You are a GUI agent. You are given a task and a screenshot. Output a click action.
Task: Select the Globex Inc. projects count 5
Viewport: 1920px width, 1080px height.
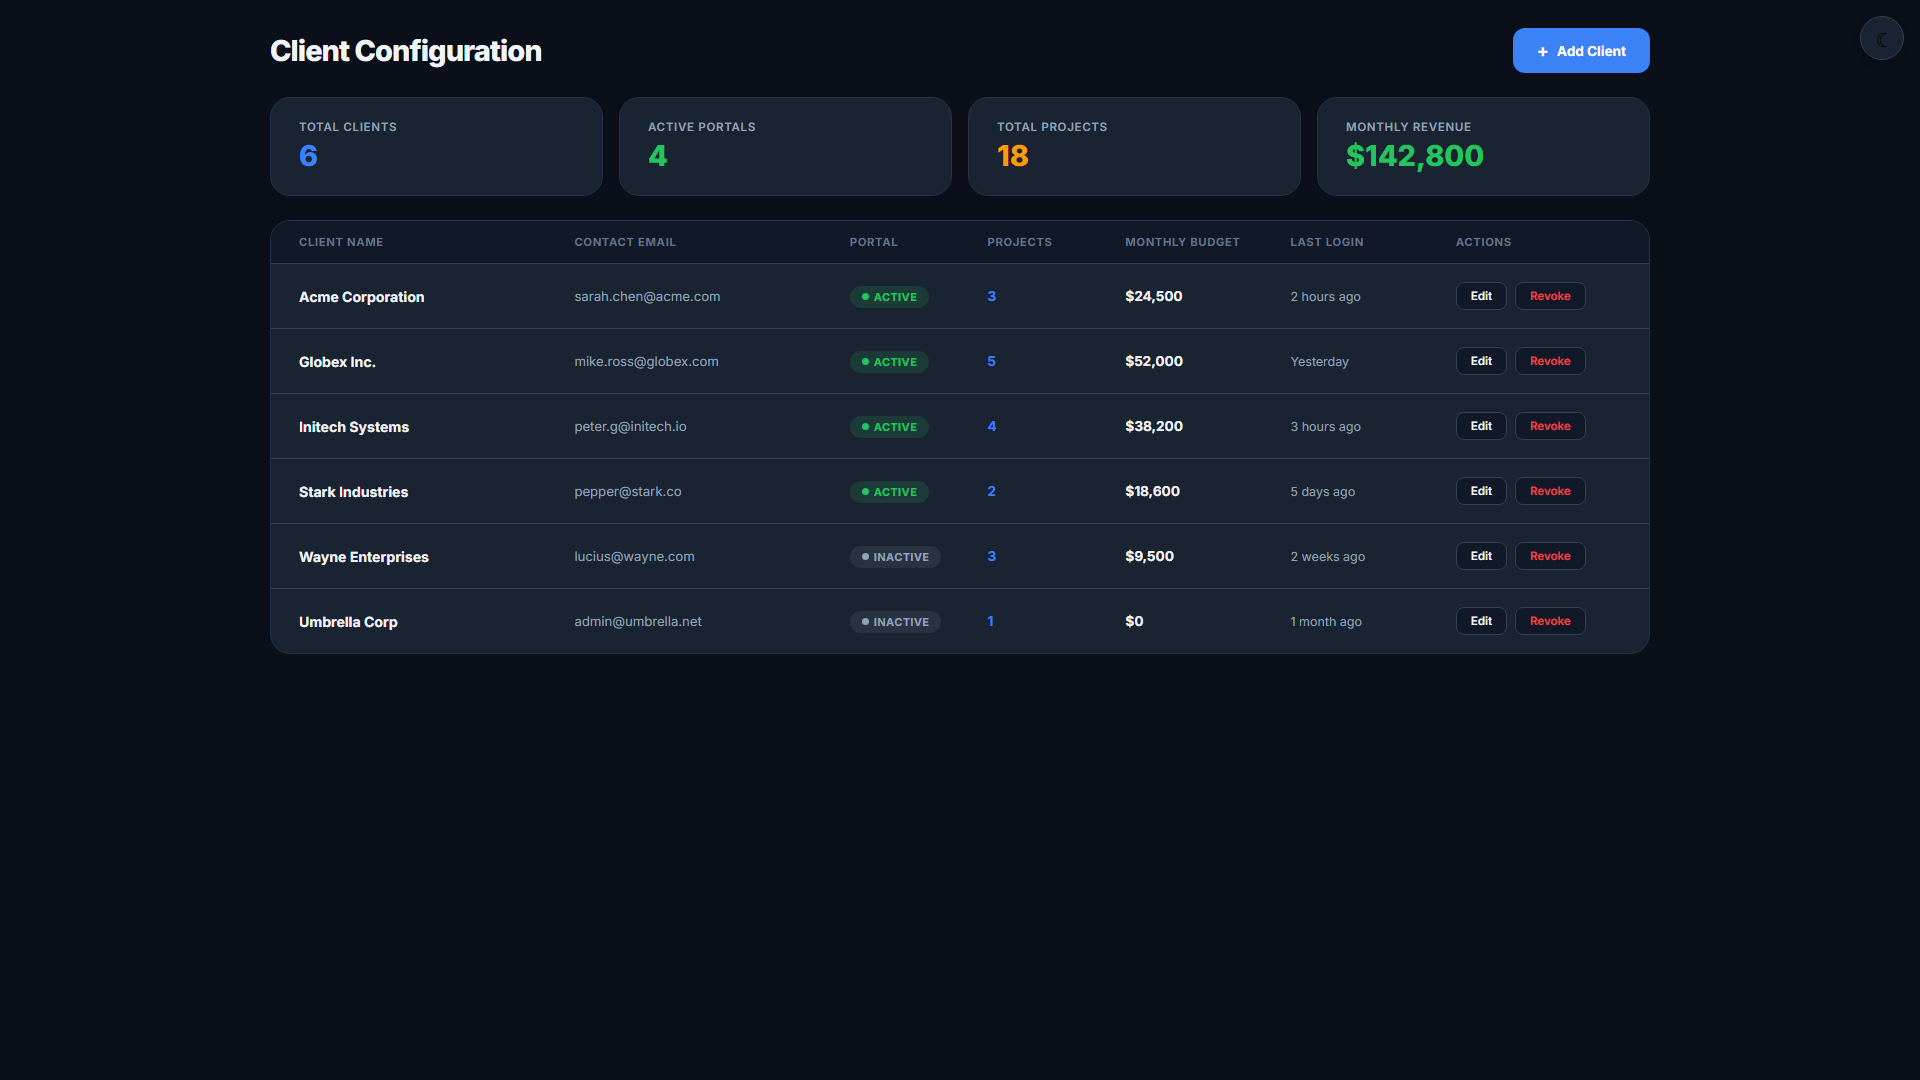coord(991,361)
